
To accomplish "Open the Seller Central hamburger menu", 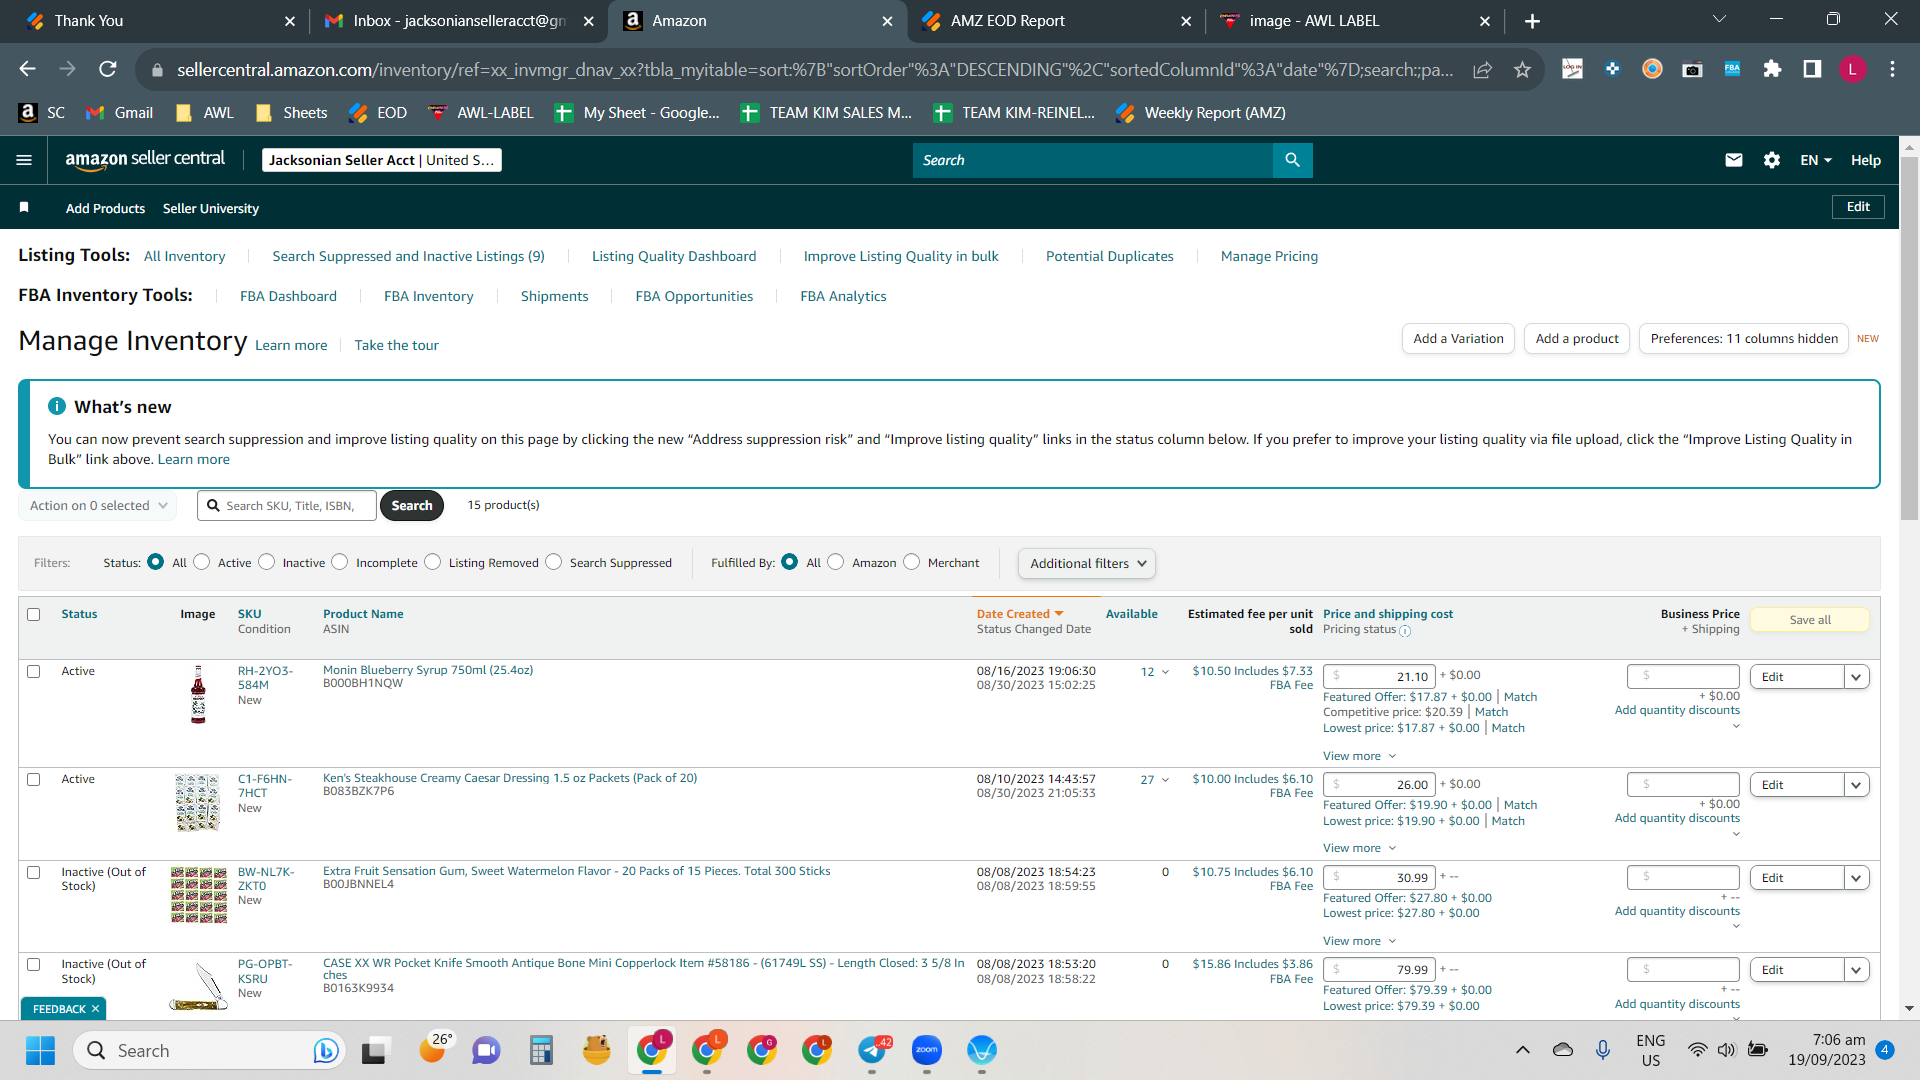I will 24,160.
